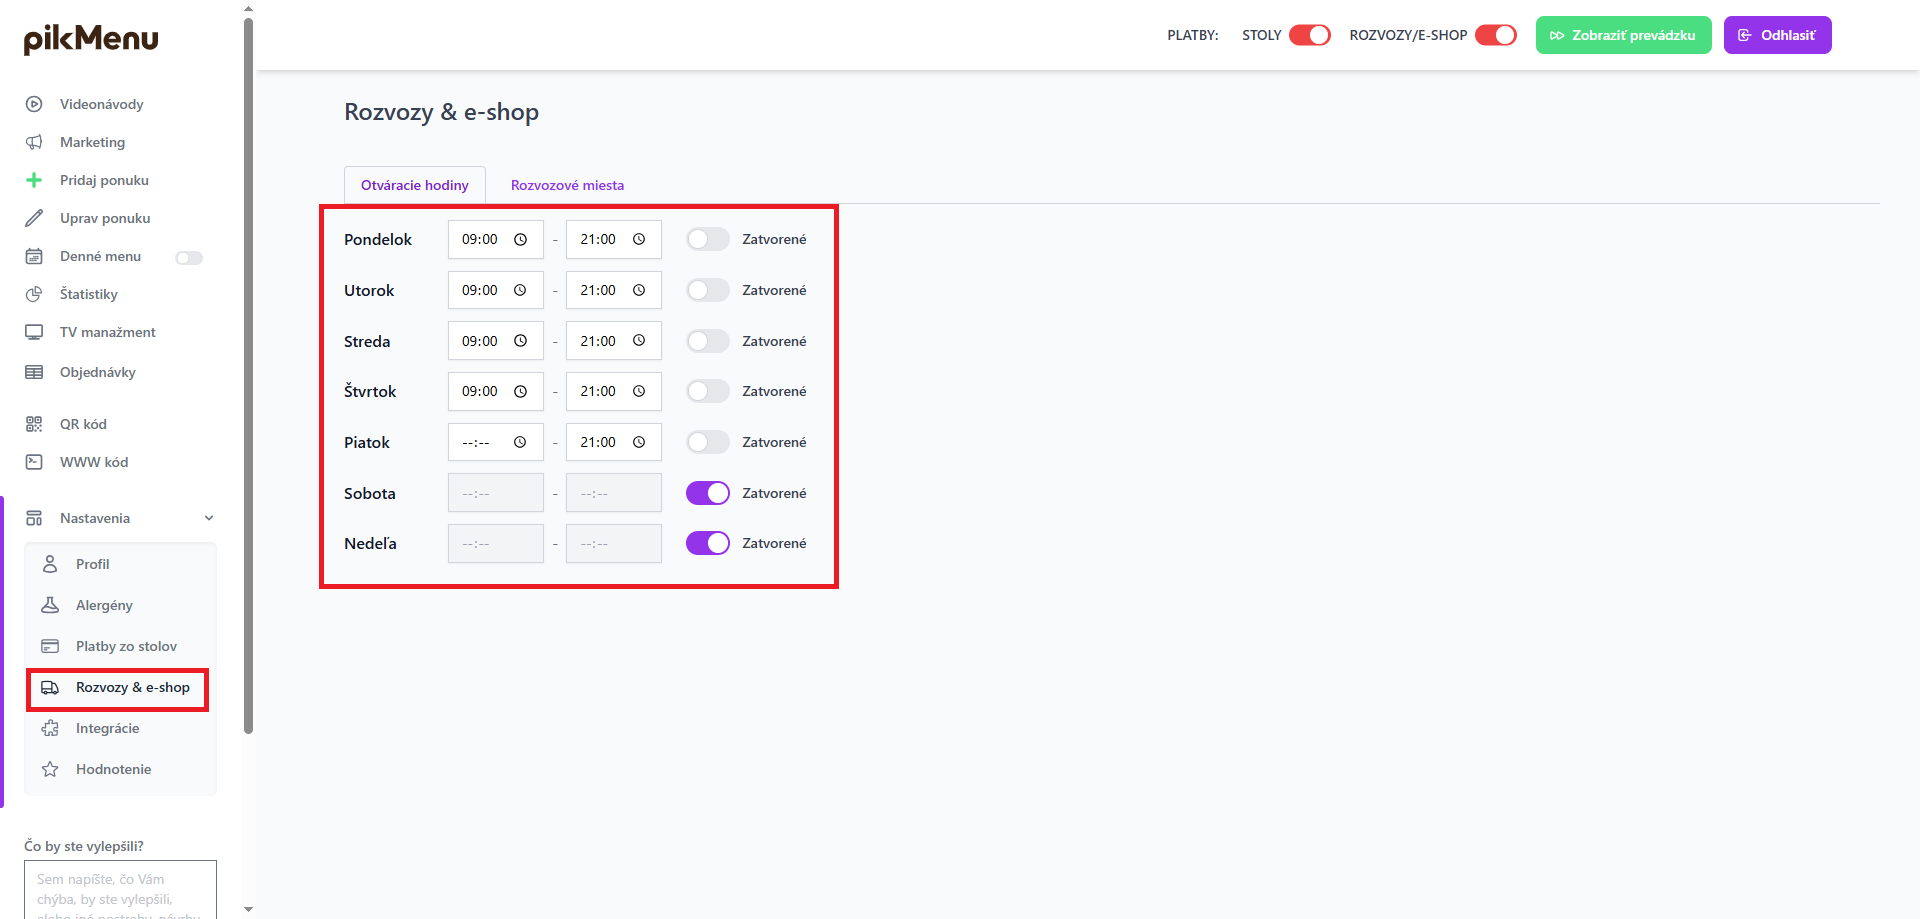Click the clock icon in Pondelok opening time

coord(520,240)
